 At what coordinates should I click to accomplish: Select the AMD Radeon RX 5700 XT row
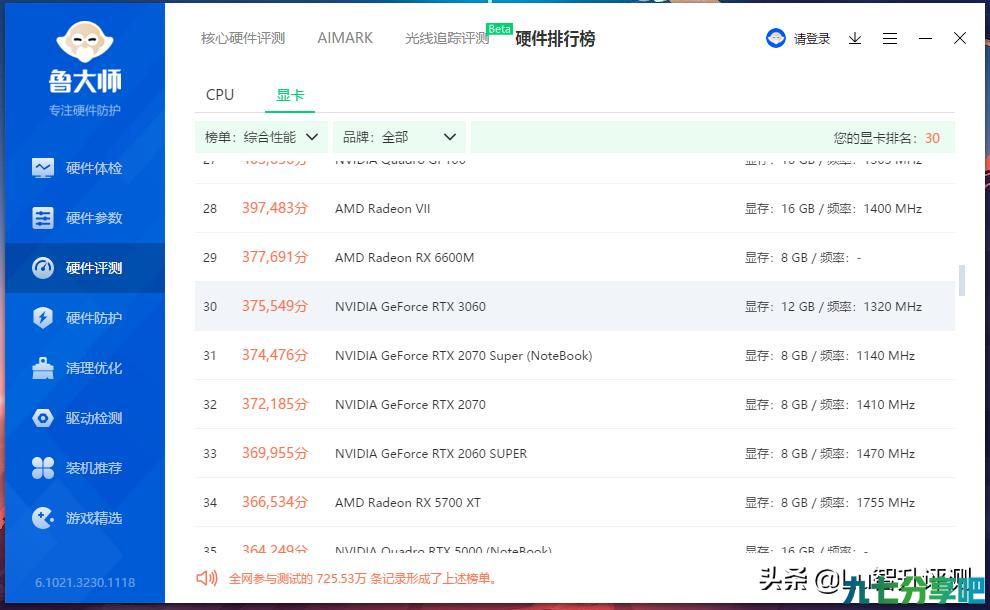click(575, 503)
